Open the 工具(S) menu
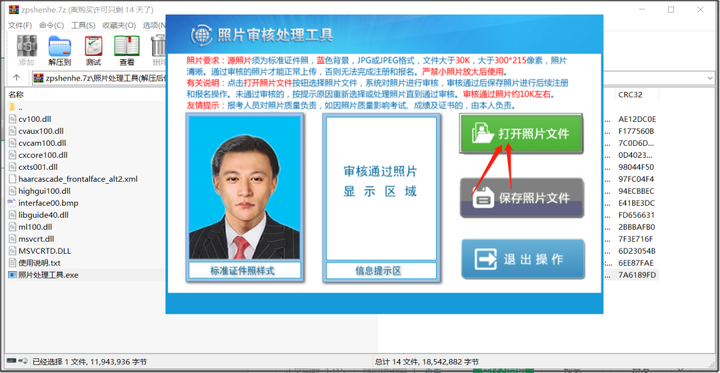Screen dimensions: 720x373 coord(83,25)
